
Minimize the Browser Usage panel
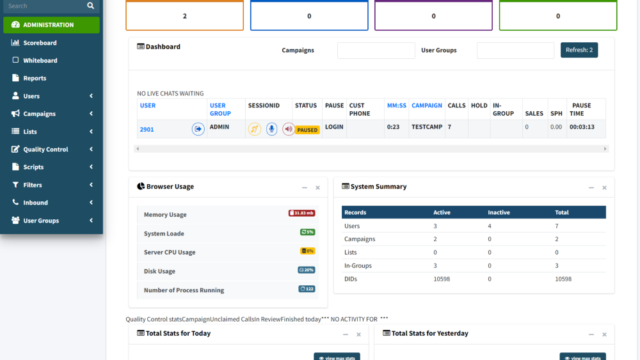[x=304, y=188]
